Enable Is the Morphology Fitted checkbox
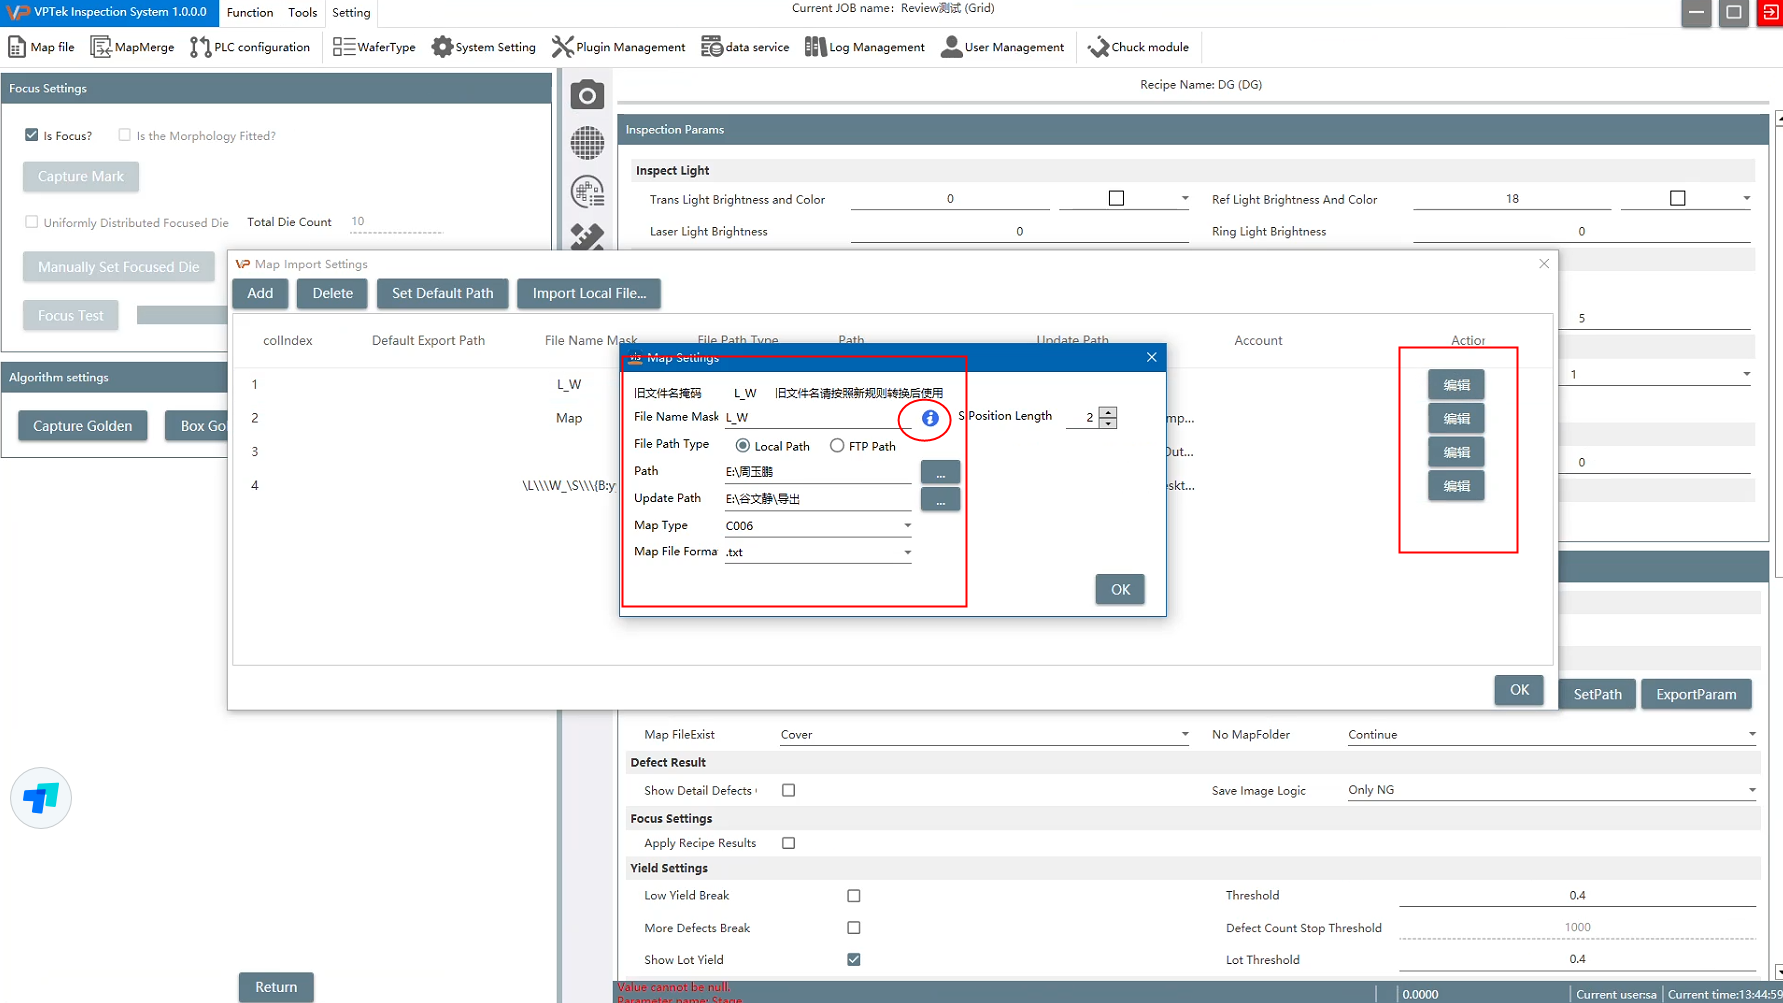This screenshot has height=1003, width=1783. [x=124, y=135]
